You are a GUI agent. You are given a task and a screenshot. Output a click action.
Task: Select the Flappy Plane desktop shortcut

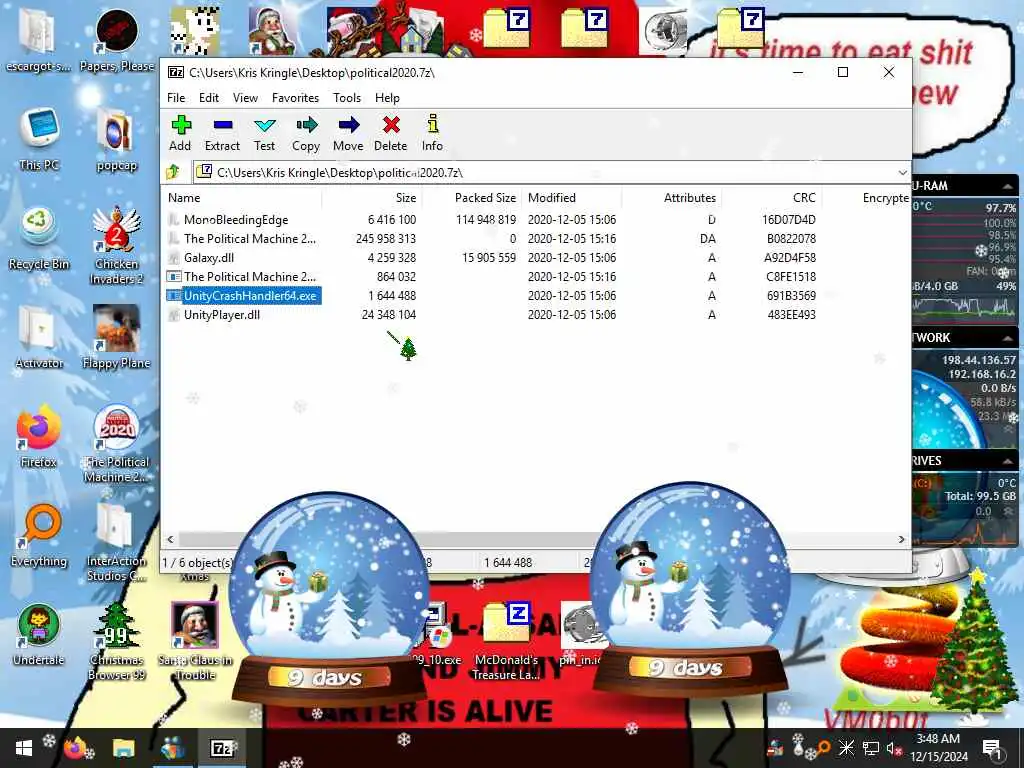coord(117,338)
